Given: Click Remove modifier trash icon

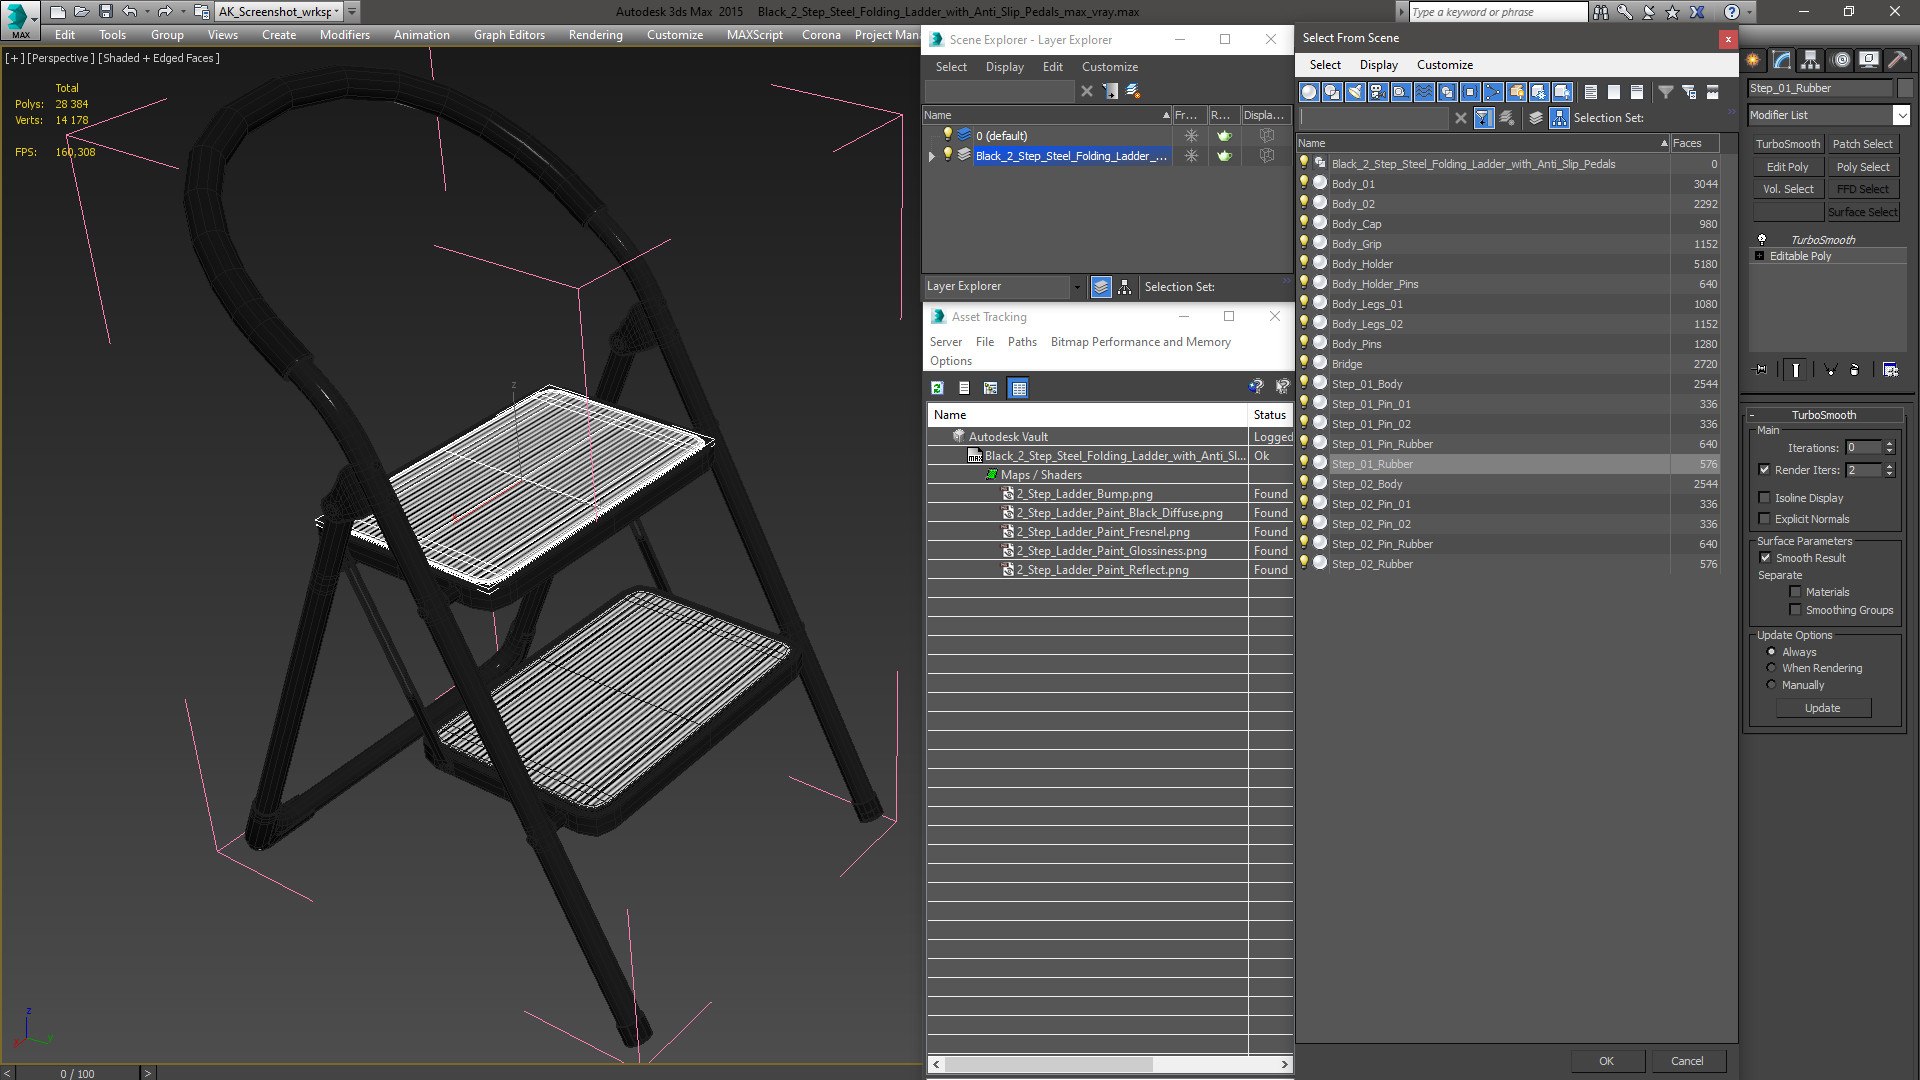Looking at the screenshot, I should pos(1854,369).
